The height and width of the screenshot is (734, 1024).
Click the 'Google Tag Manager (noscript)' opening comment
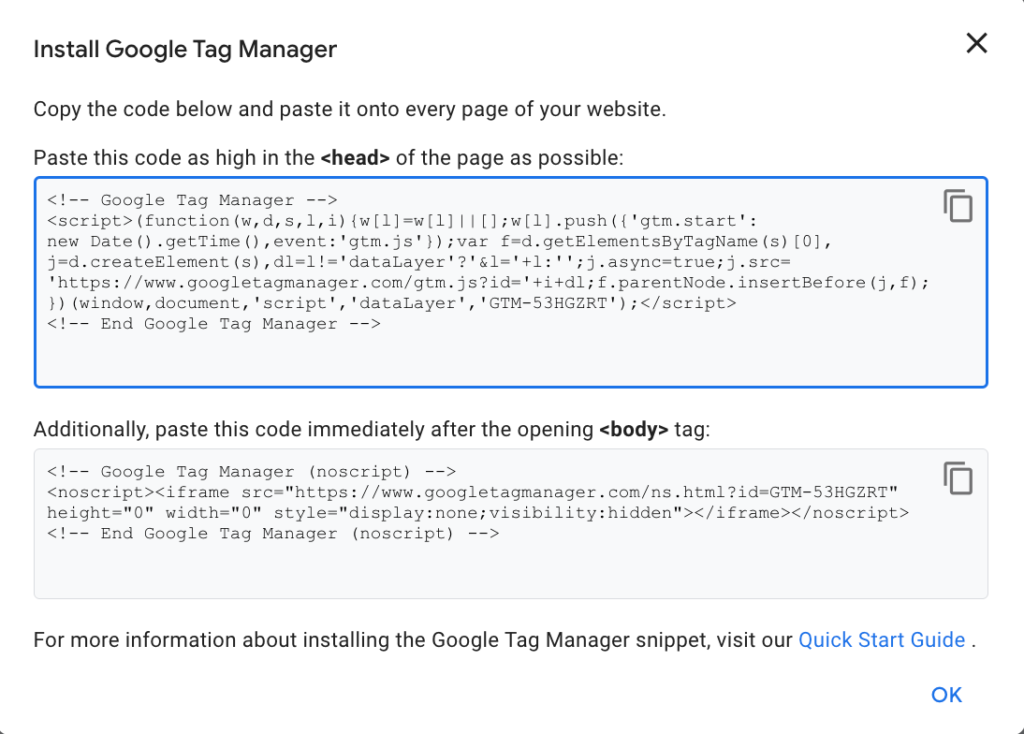pos(251,472)
